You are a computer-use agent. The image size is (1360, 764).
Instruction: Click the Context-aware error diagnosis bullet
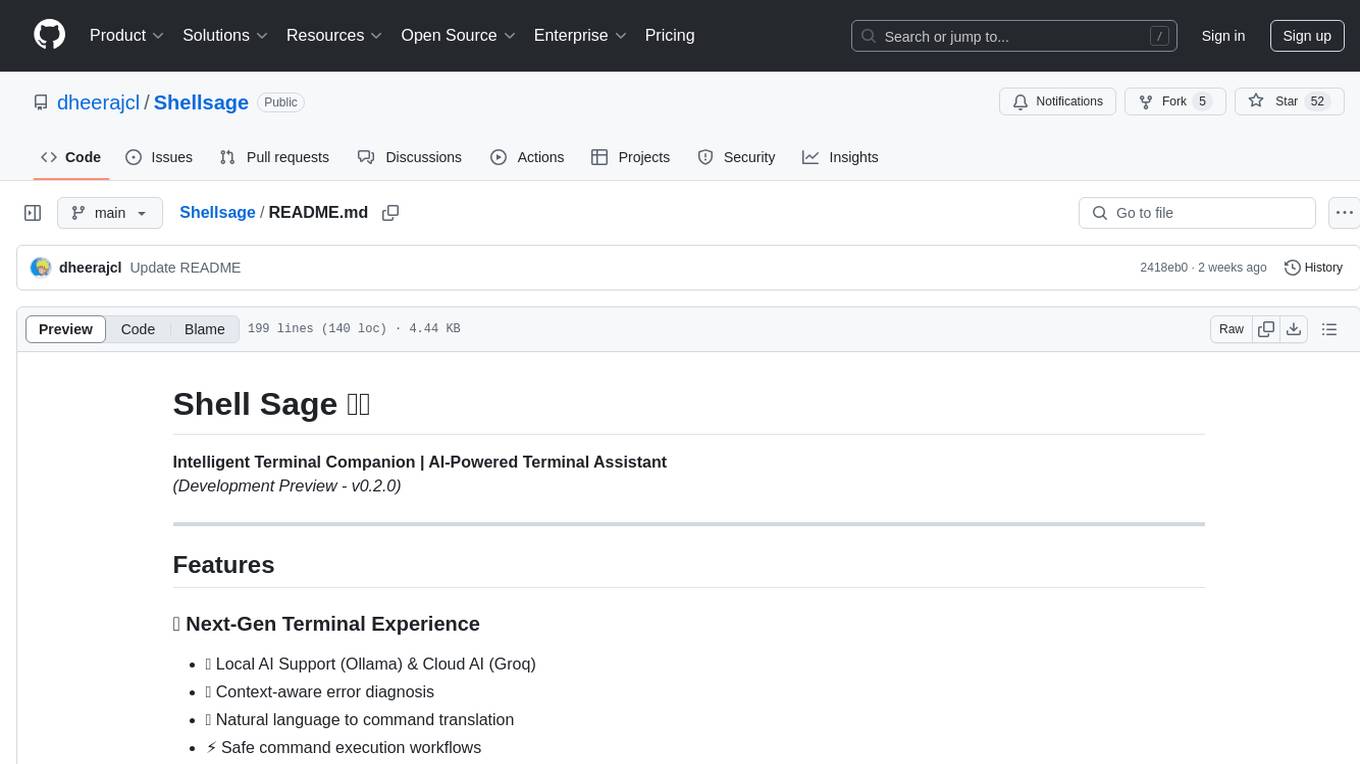click(320, 692)
